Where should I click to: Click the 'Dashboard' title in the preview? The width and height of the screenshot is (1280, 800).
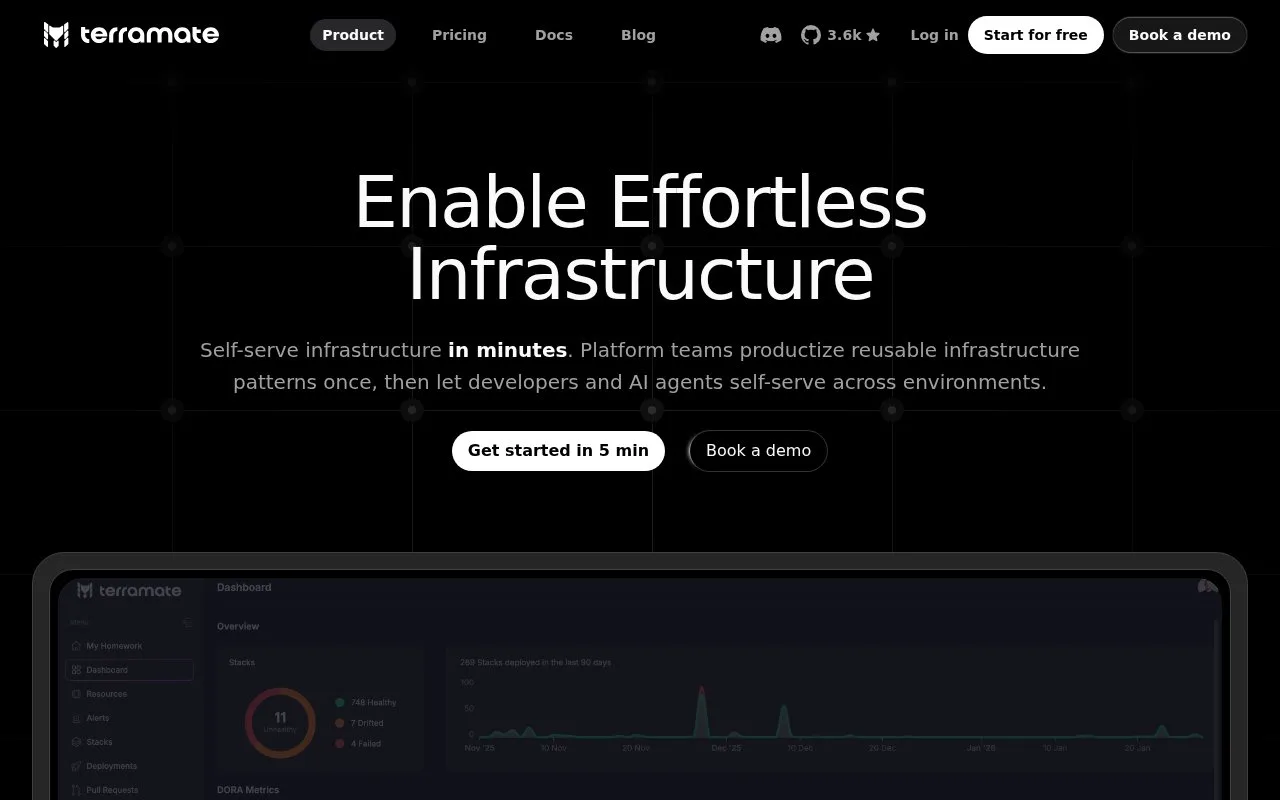[x=244, y=588]
